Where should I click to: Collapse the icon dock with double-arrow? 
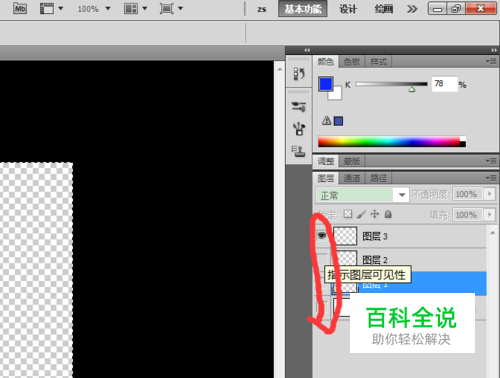(x=307, y=50)
